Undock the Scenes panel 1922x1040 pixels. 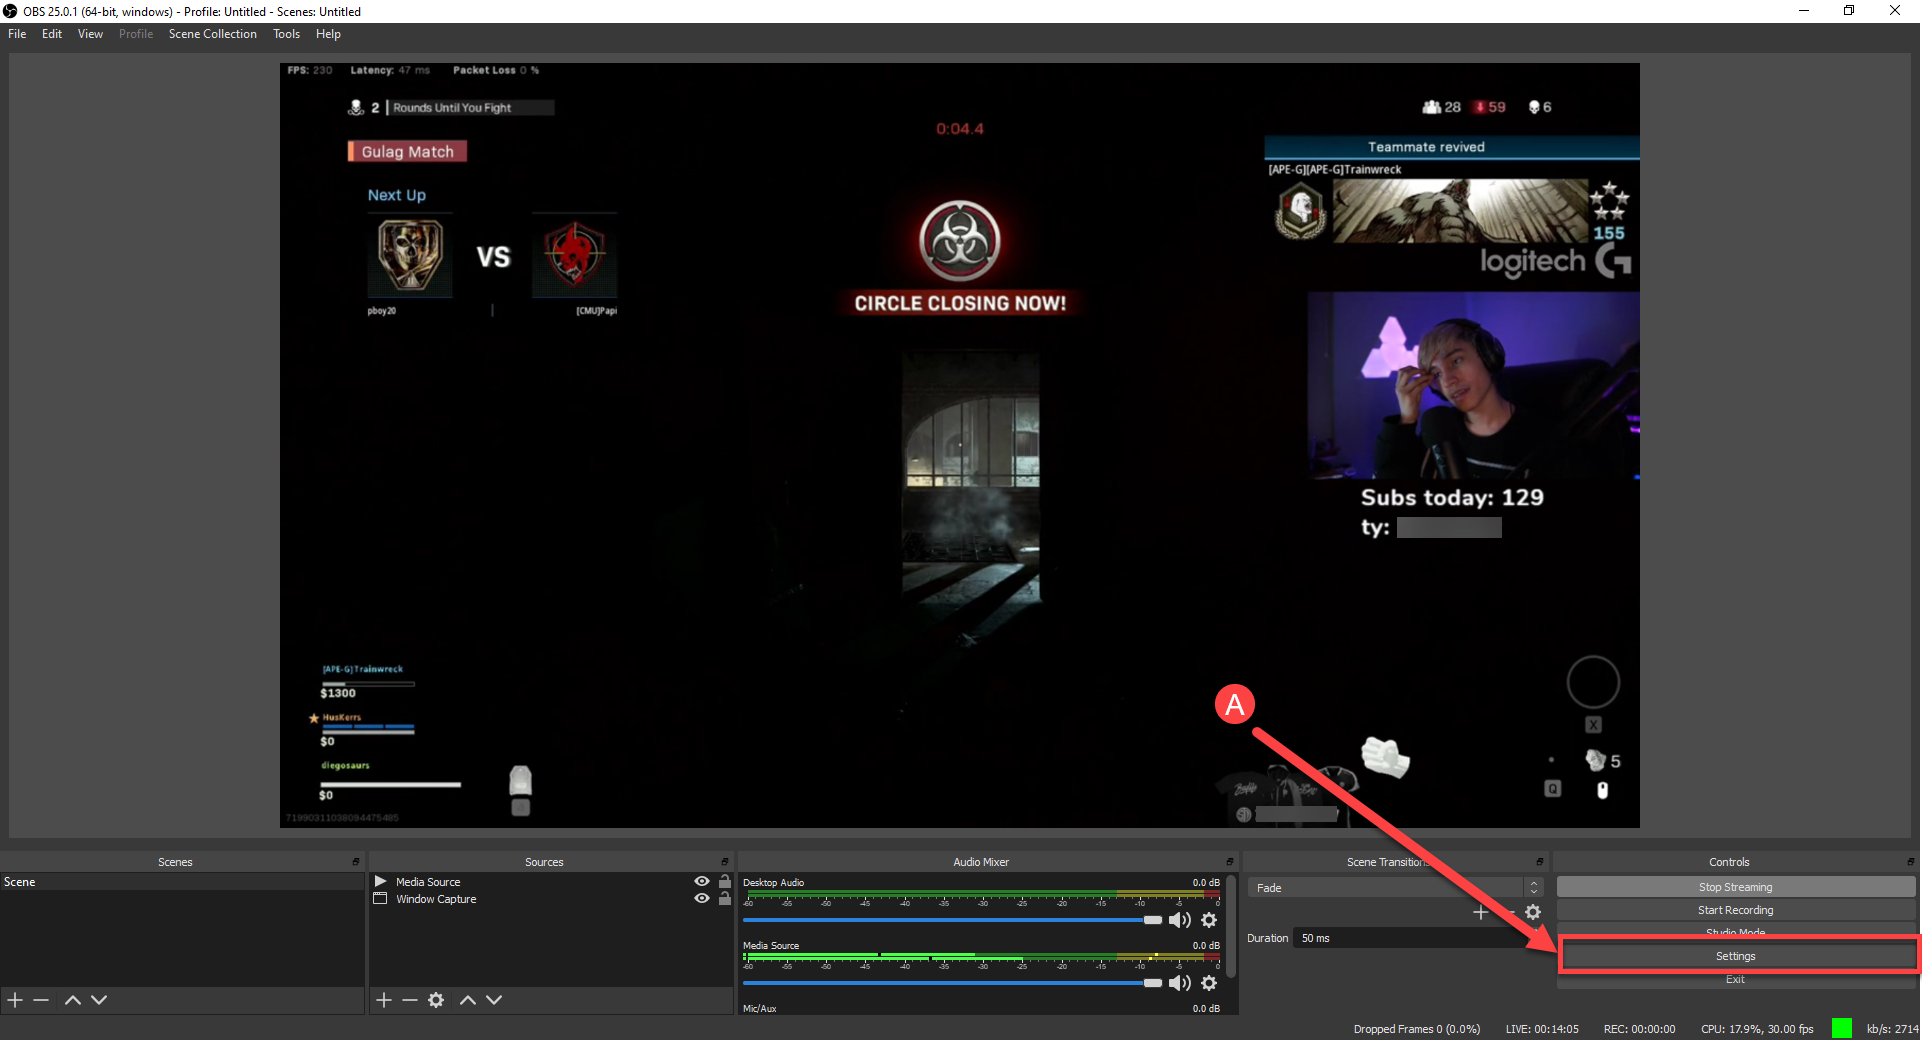pos(356,862)
